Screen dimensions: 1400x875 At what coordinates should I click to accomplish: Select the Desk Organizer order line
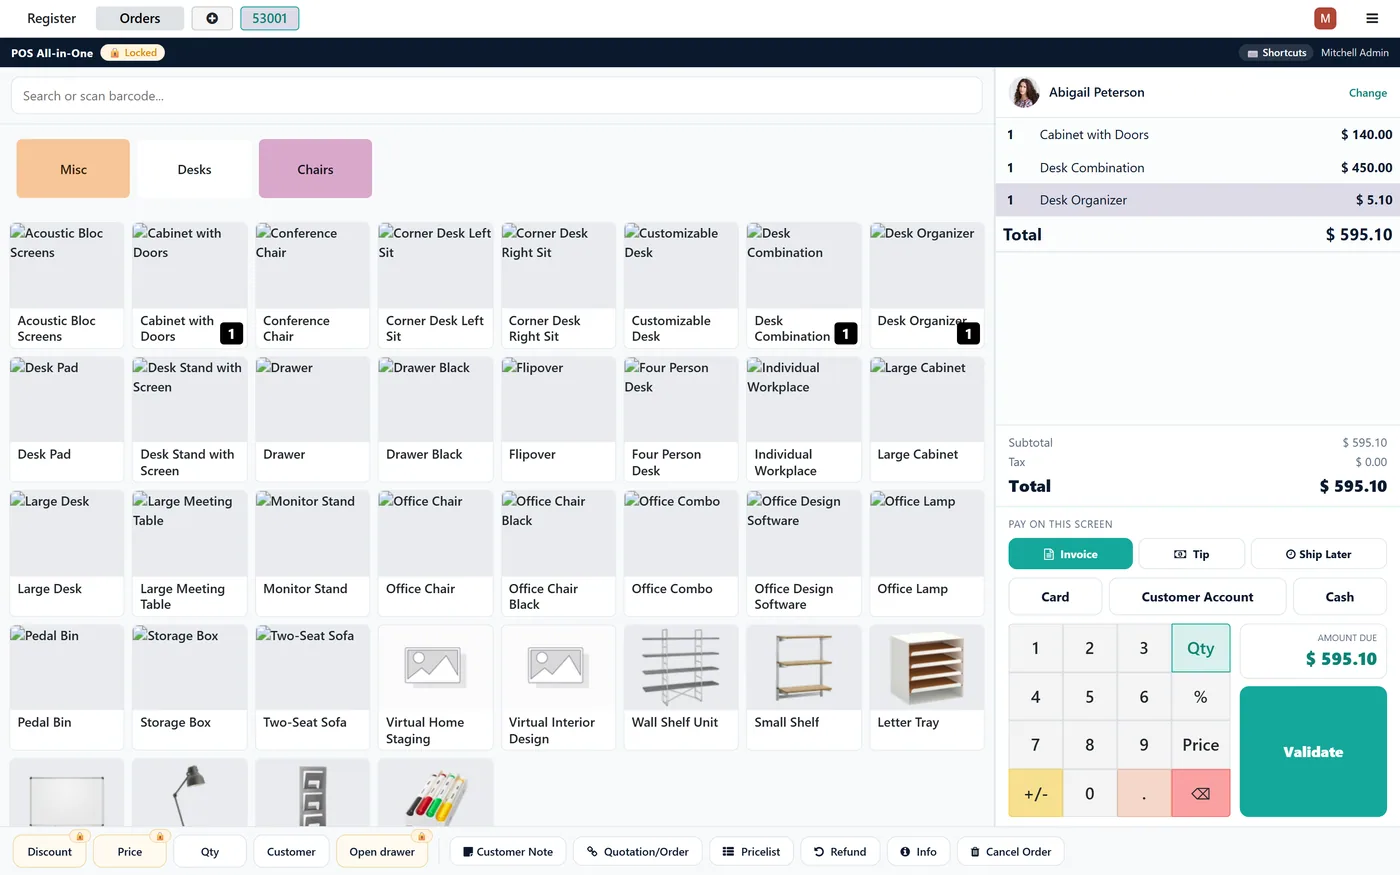click(x=1197, y=200)
